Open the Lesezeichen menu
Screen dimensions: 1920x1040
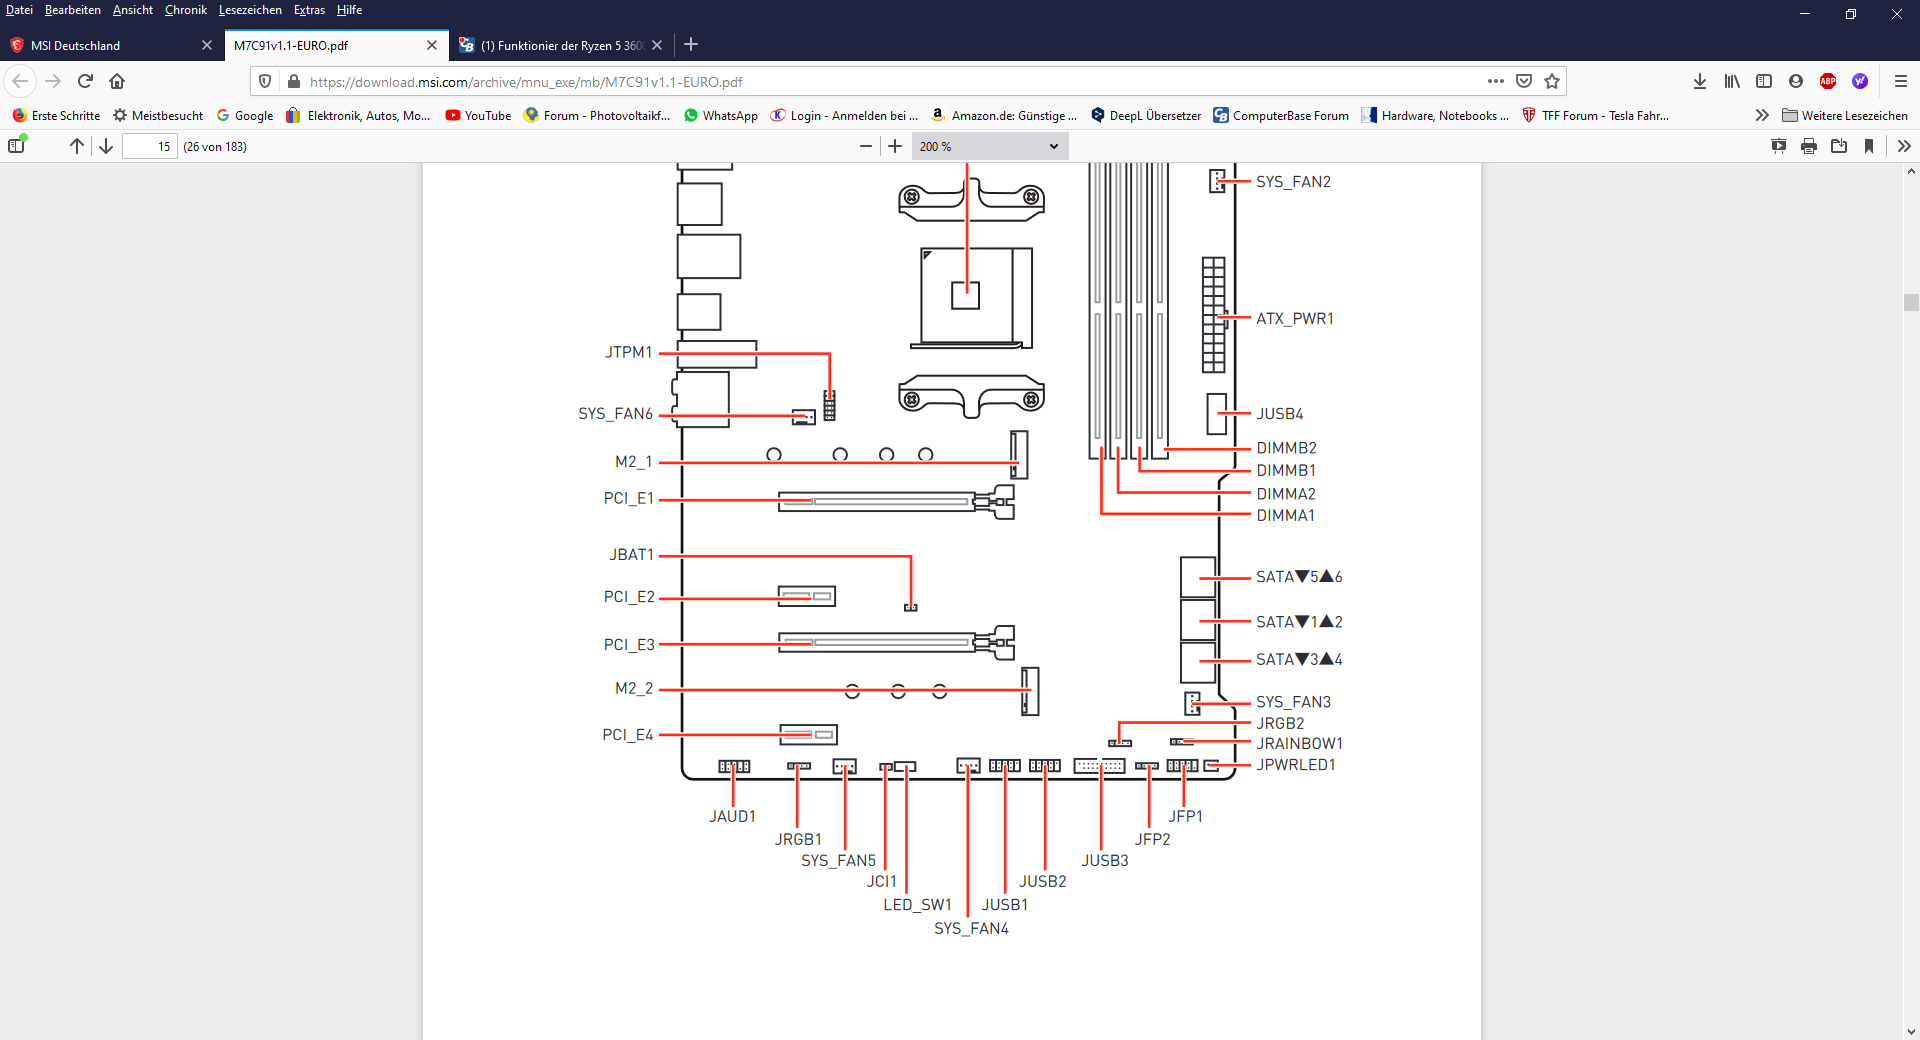[250, 10]
